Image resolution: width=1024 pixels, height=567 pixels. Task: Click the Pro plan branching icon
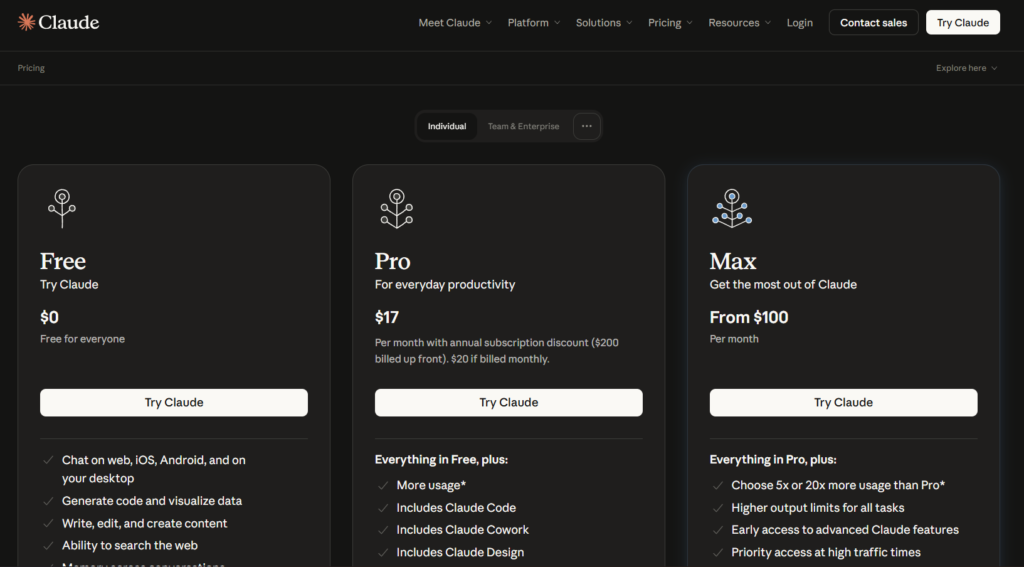pyautogui.click(x=396, y=208)
